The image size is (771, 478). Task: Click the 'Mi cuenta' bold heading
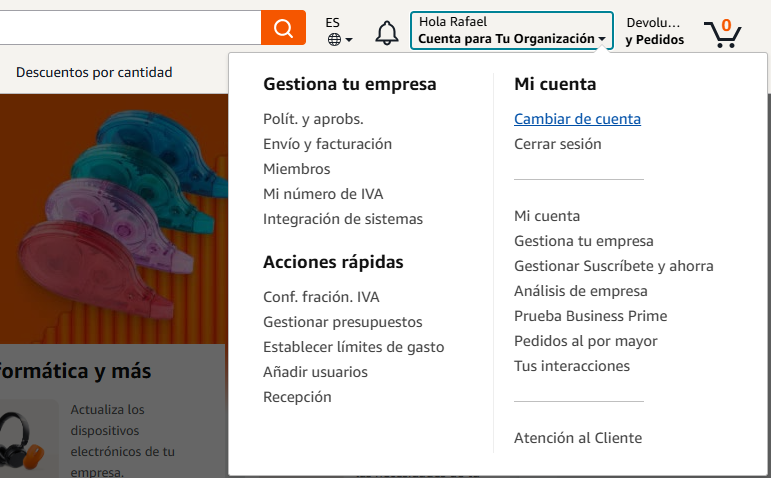point(555,84)
